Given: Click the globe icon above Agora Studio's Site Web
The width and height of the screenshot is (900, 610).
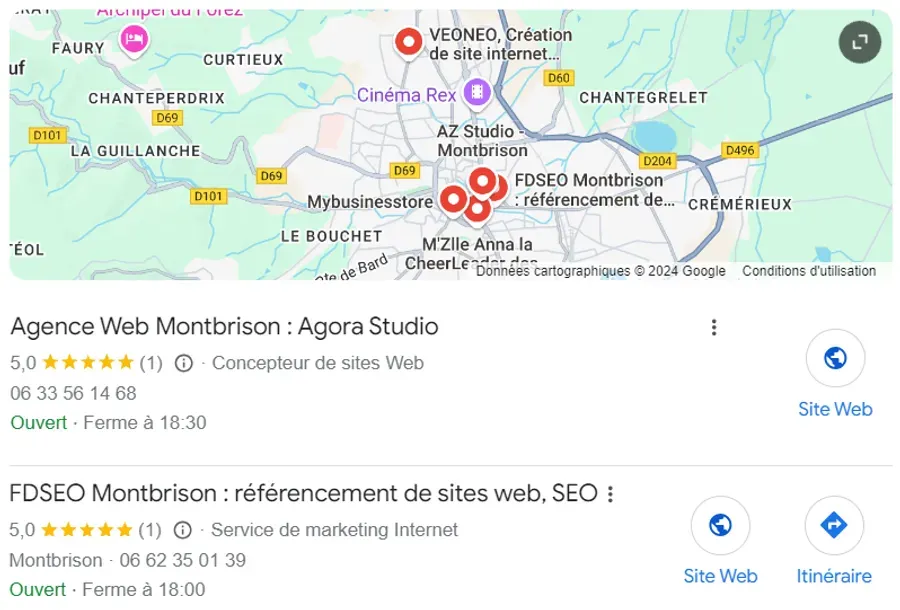Looking at the screenshot, I should click(836, 357).
